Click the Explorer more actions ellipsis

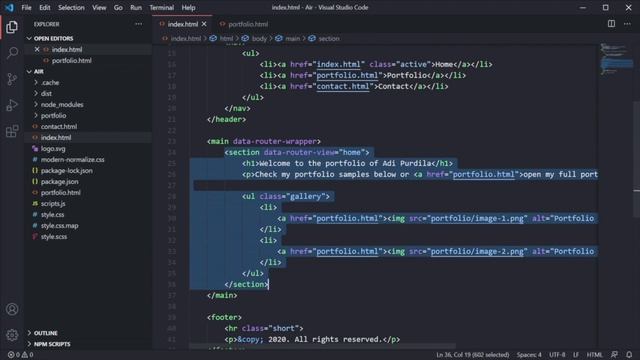tap(138, 24)
